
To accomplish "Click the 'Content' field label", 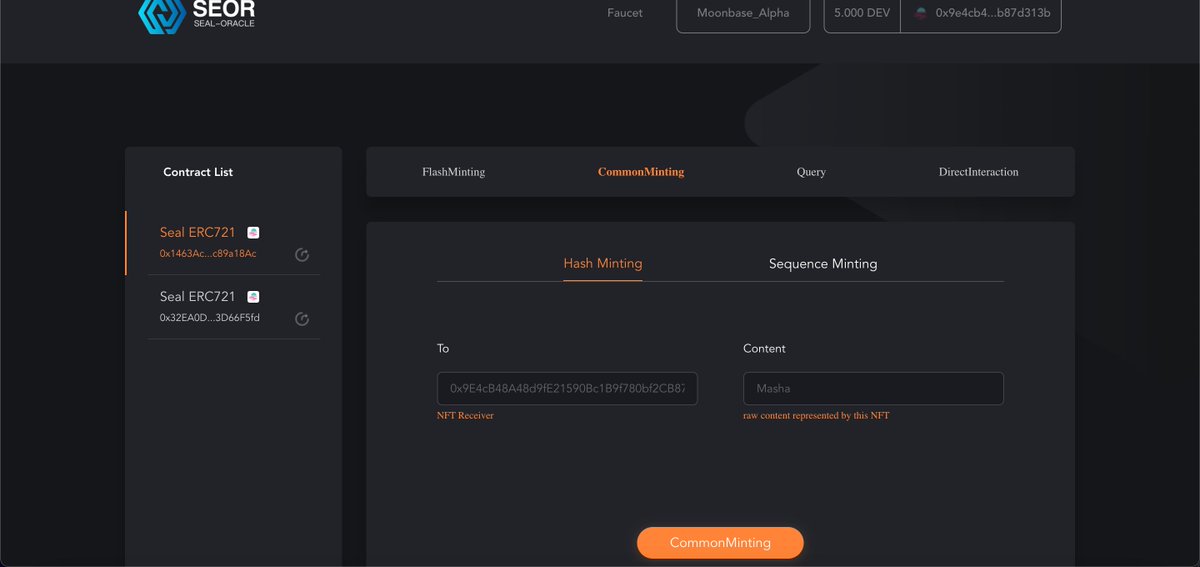I will (x=764, y=349).
